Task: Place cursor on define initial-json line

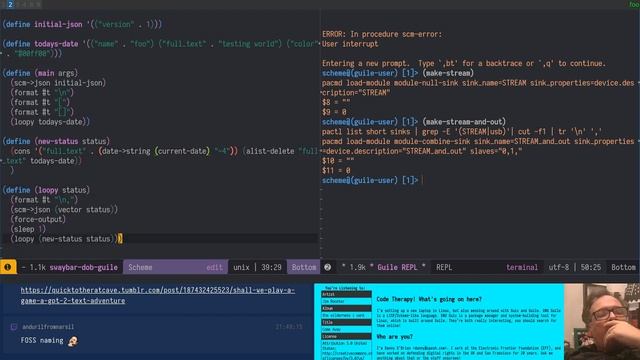Action: (x=82, y=24)
